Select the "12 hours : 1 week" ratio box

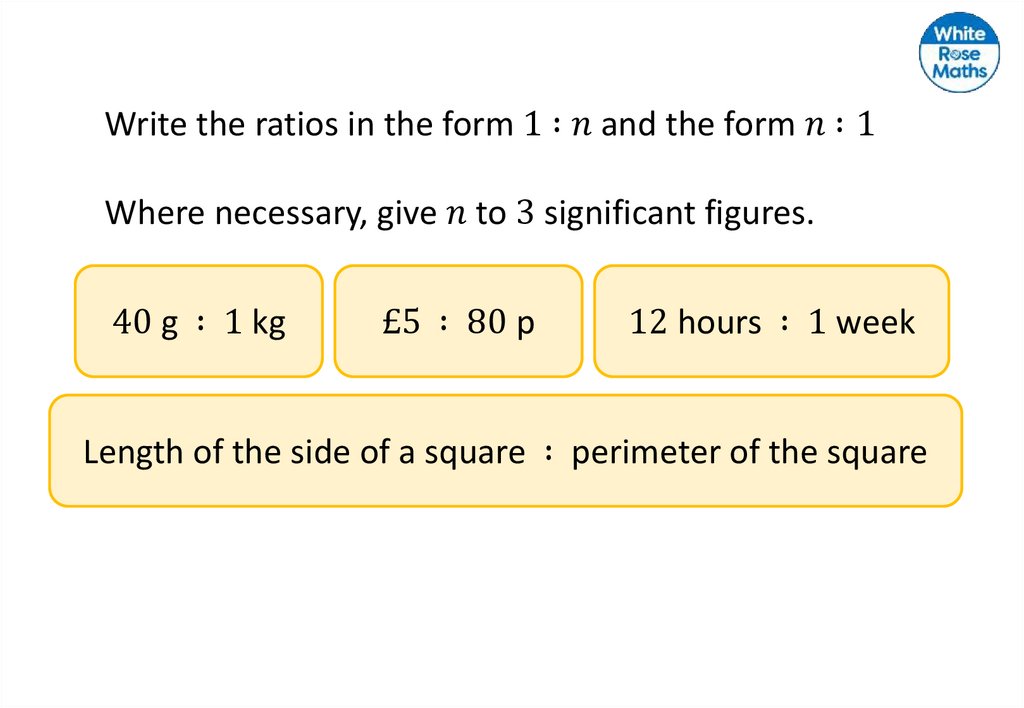771,321
